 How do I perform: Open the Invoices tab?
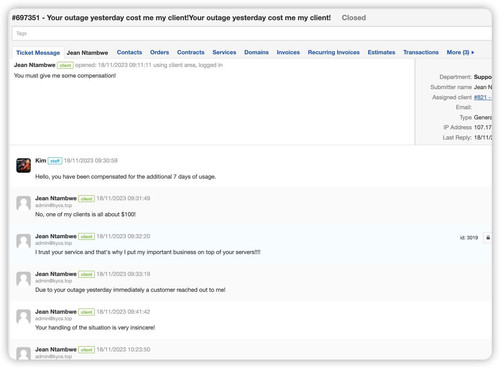click(288, 52)
